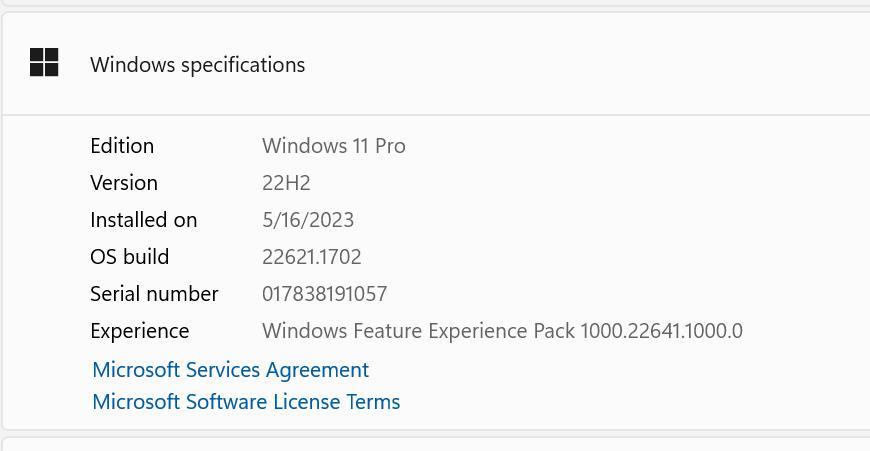This screenshot has height=451, width=870.
Task: Click the OS build label
Action: pyautogui.click(x=129, y=257)
